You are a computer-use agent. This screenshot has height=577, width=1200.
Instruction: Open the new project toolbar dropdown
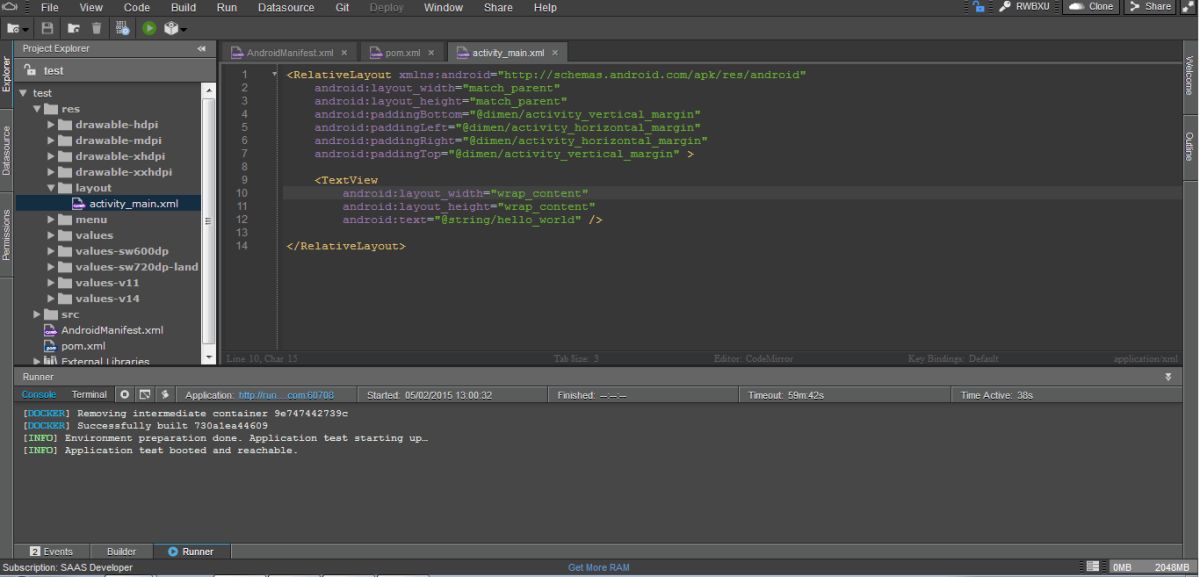[18, 29]
